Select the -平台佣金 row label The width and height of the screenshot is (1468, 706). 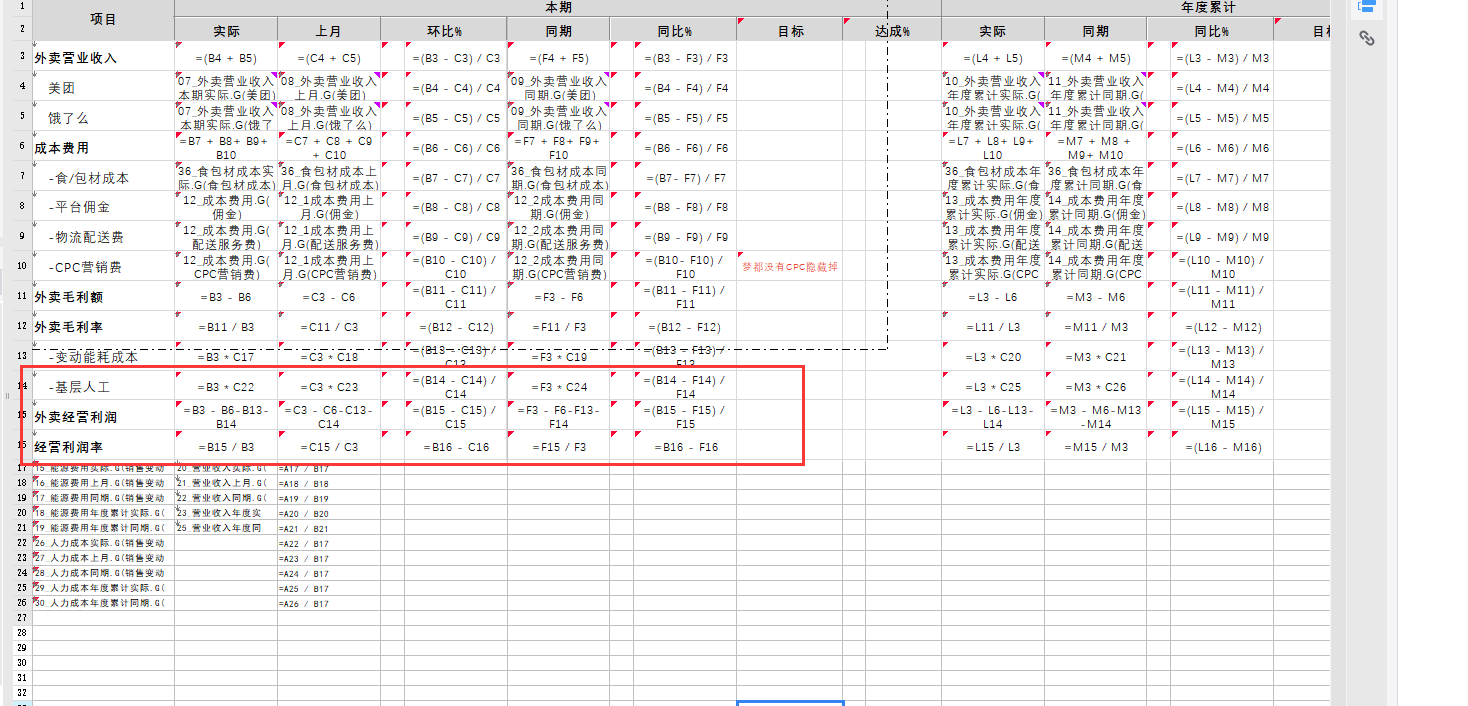pyautogui.click(x=104, y=207)
